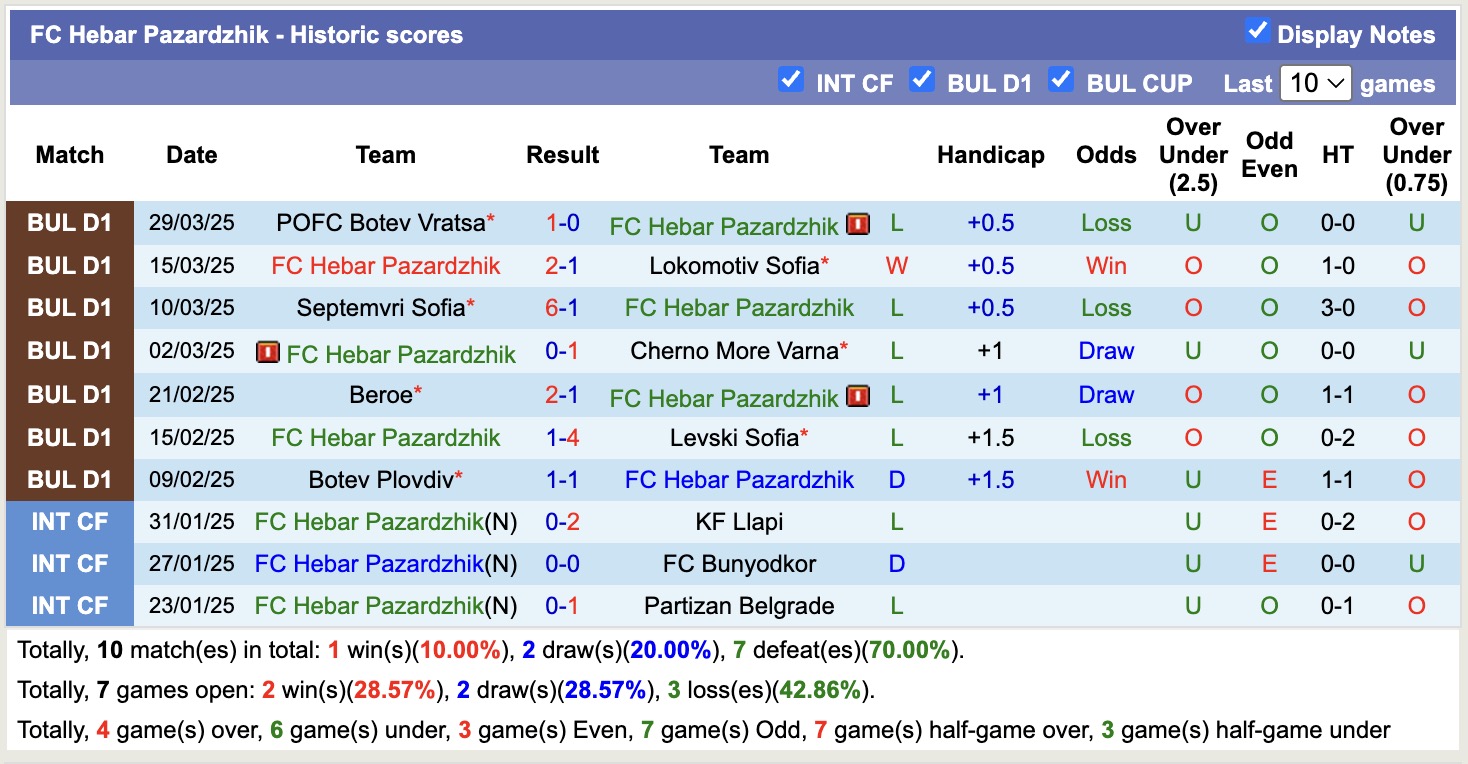Click the 6-1 result against Septemvri Sofia
1468x764 pixels.
tap(562, 308)
